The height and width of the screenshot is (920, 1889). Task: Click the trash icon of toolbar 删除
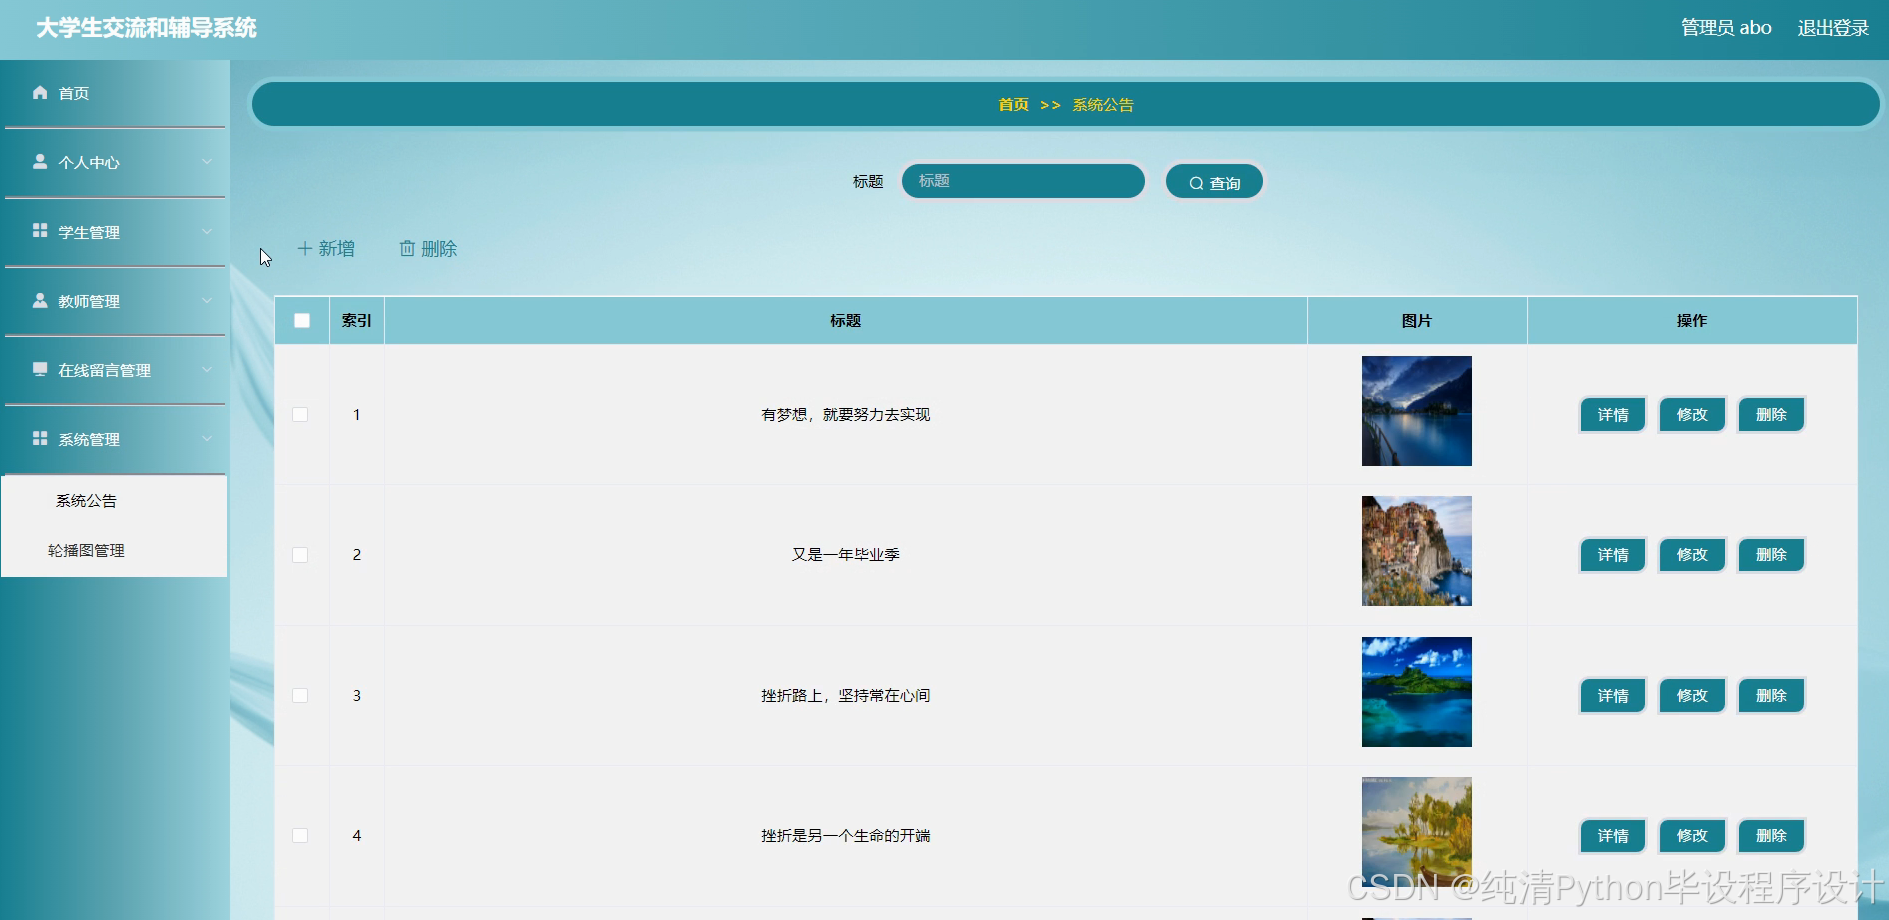(x=407, y=248)
